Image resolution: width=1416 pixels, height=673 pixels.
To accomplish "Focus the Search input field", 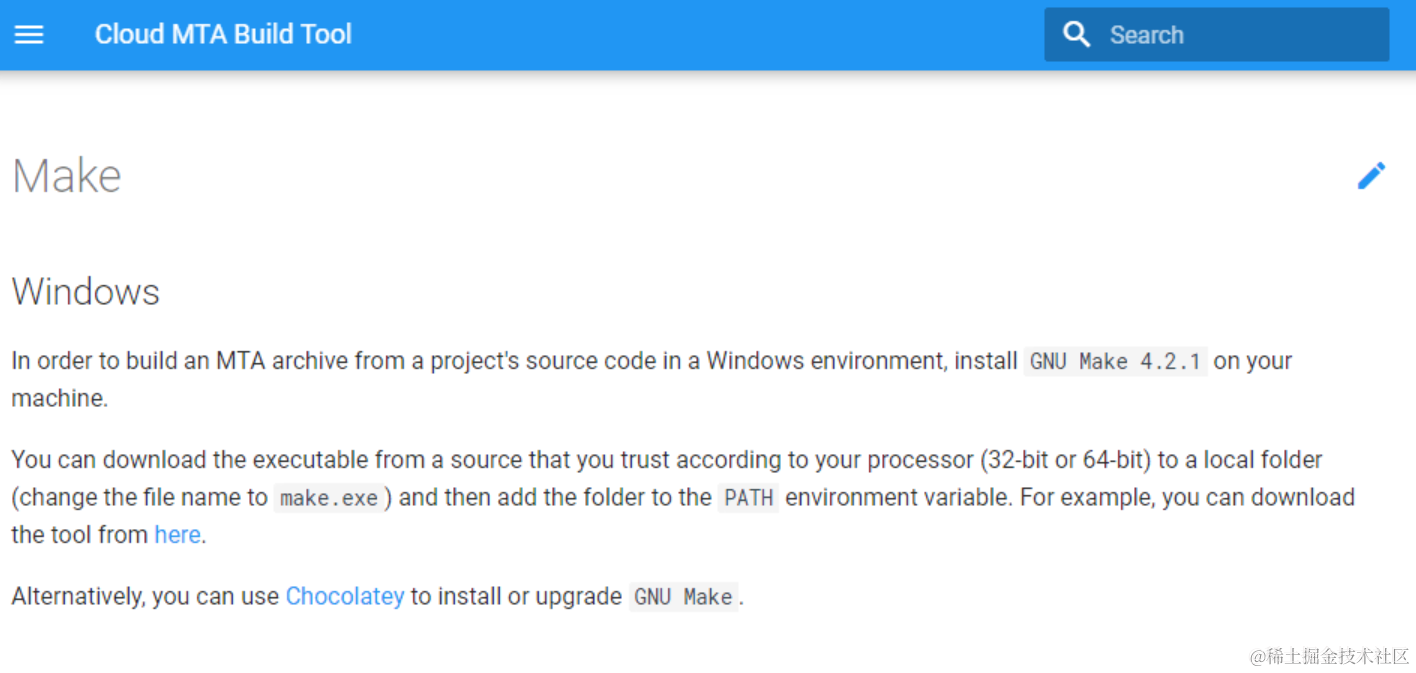I will click(x=1240, y=35).
